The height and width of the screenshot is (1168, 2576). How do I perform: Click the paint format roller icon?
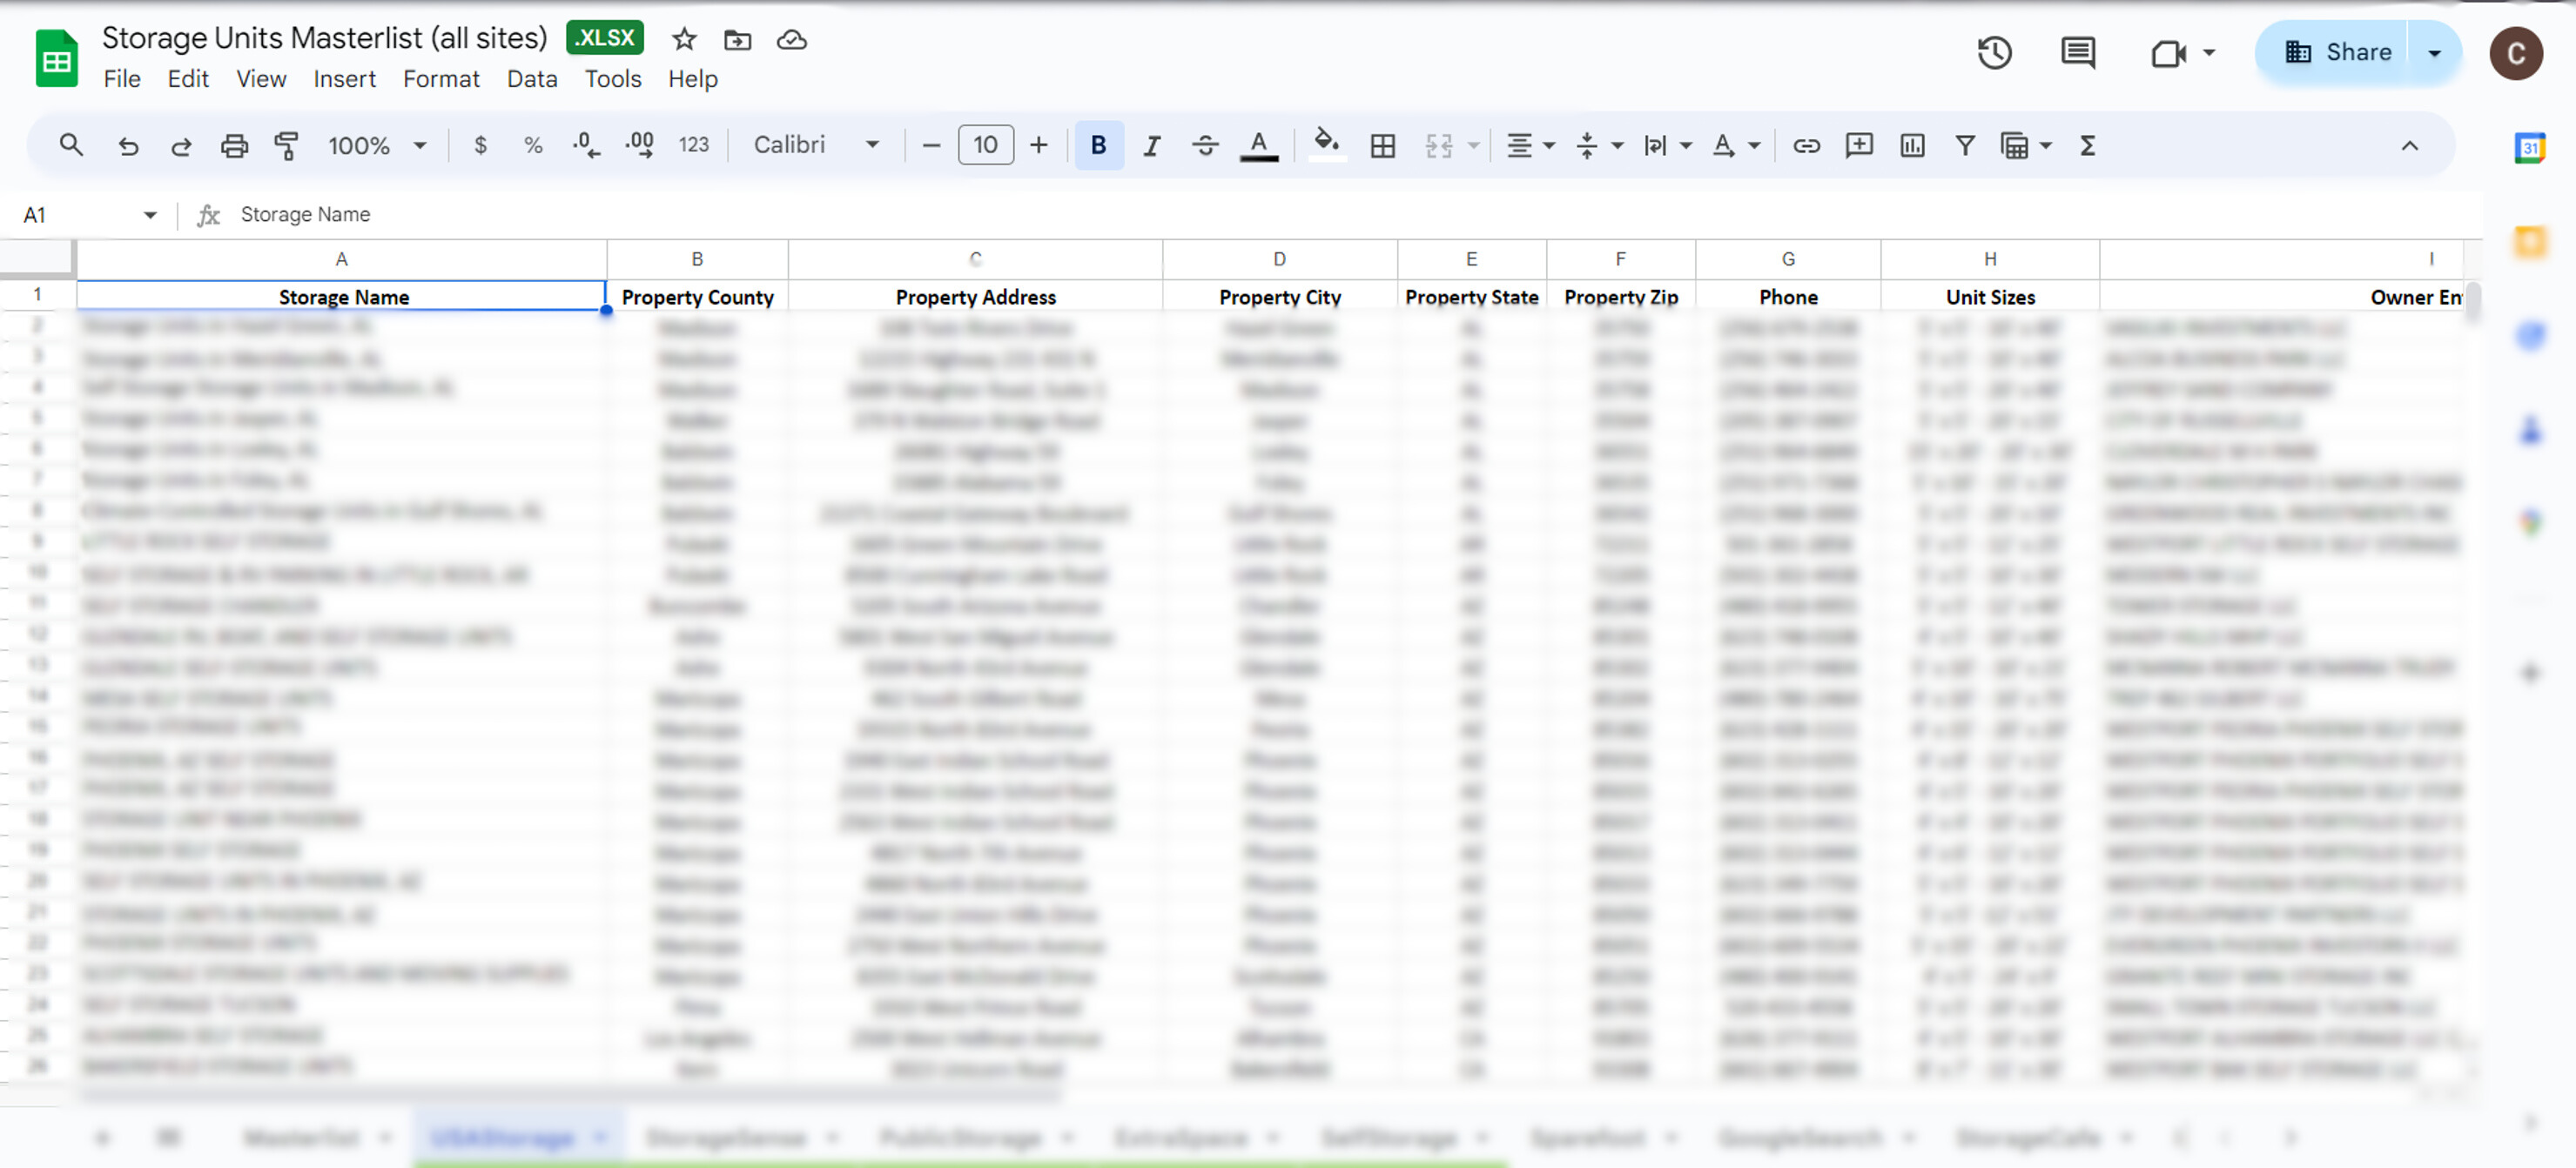click(x=286, y=146)
